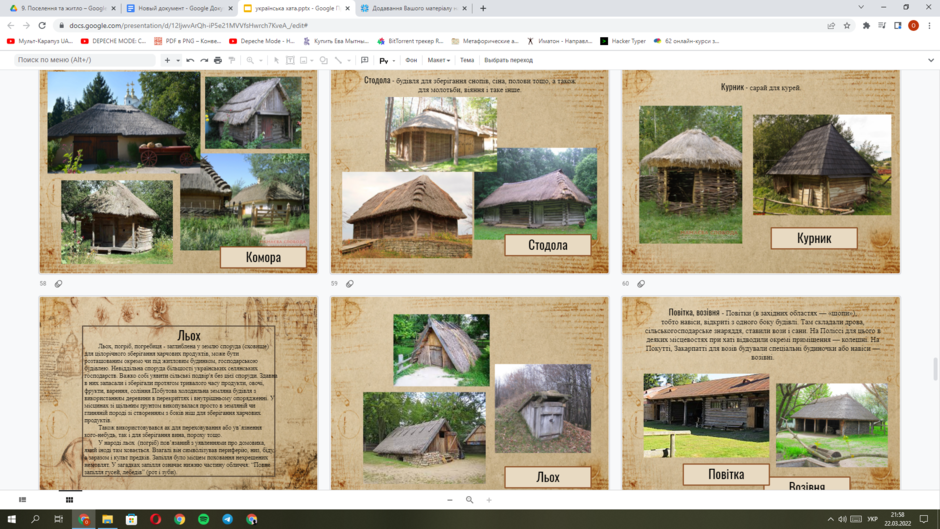Image resolution: width=940 pixels, height=529 pixels.
Task: Collapse the toolbar with the chevron
Action: pyautogui.click(x=930, y=60)
